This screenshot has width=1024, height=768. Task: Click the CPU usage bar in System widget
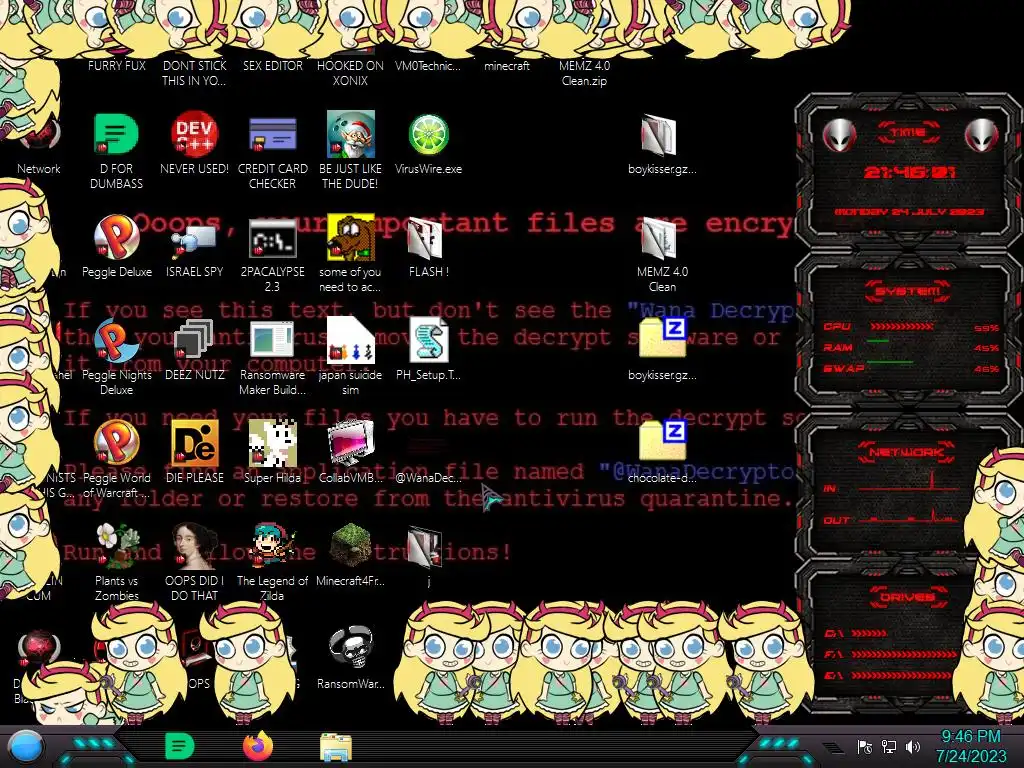(901, 326)
